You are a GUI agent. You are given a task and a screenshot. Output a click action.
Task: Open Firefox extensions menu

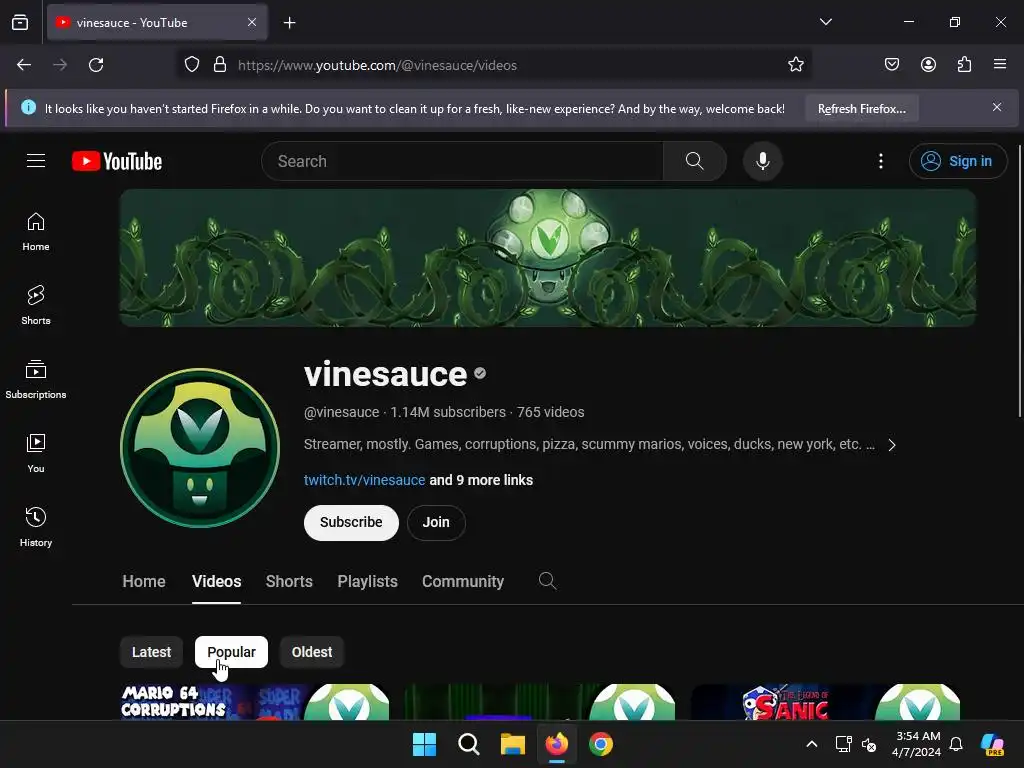964,65
